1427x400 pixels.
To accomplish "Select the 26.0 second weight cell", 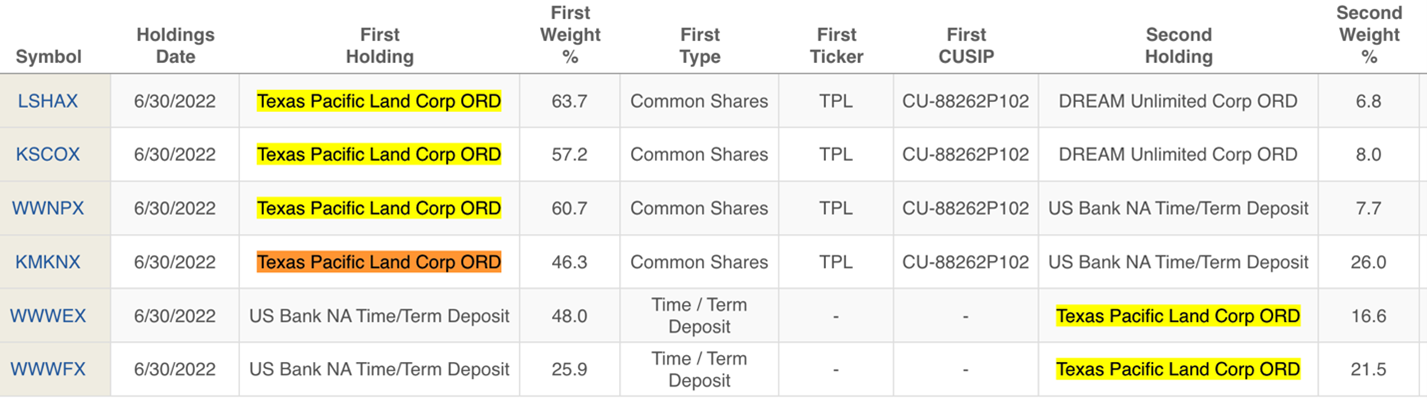I will coord(1368,262).
